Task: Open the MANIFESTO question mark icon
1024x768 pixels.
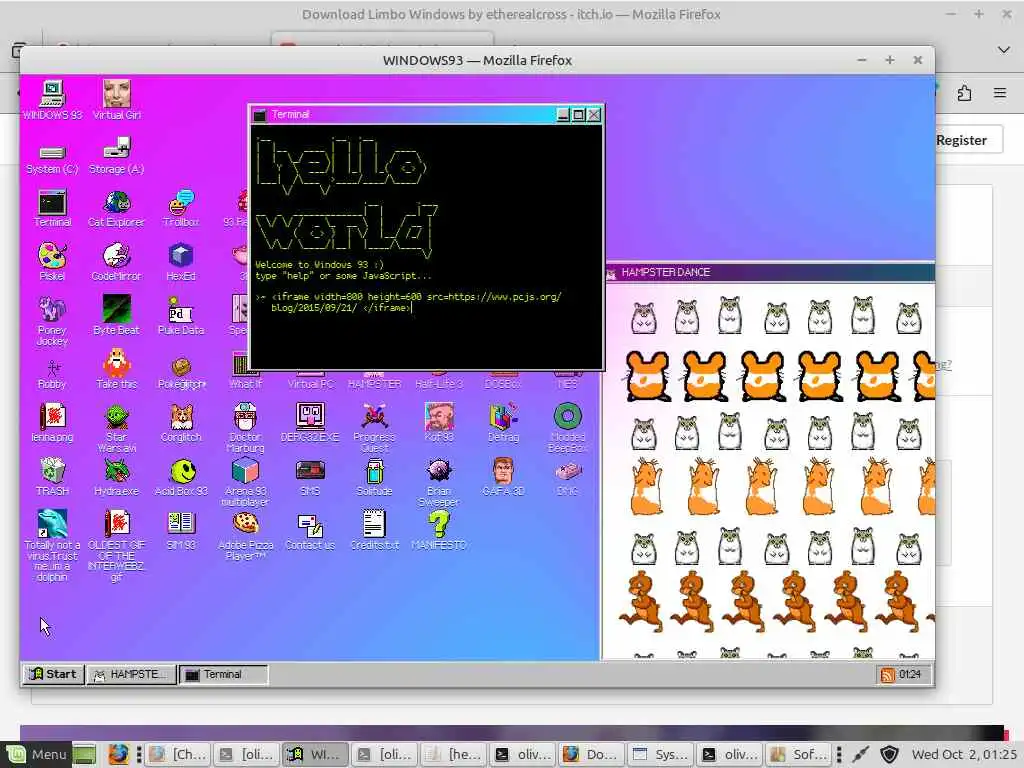Action: 439,530
